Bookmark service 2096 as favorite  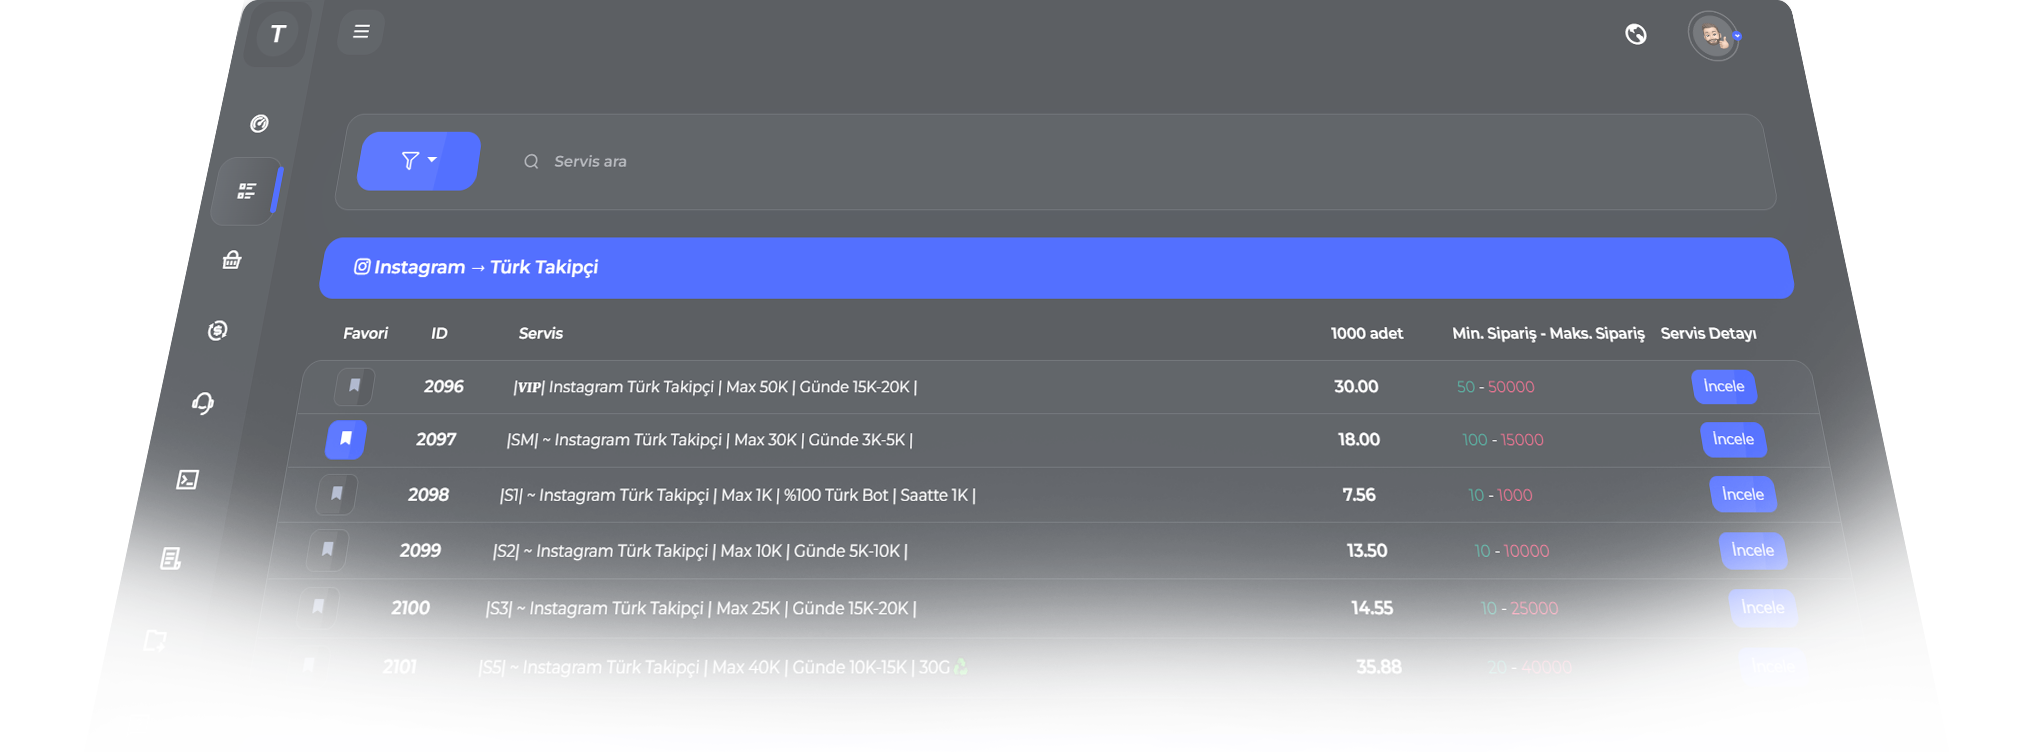[354, 386]
